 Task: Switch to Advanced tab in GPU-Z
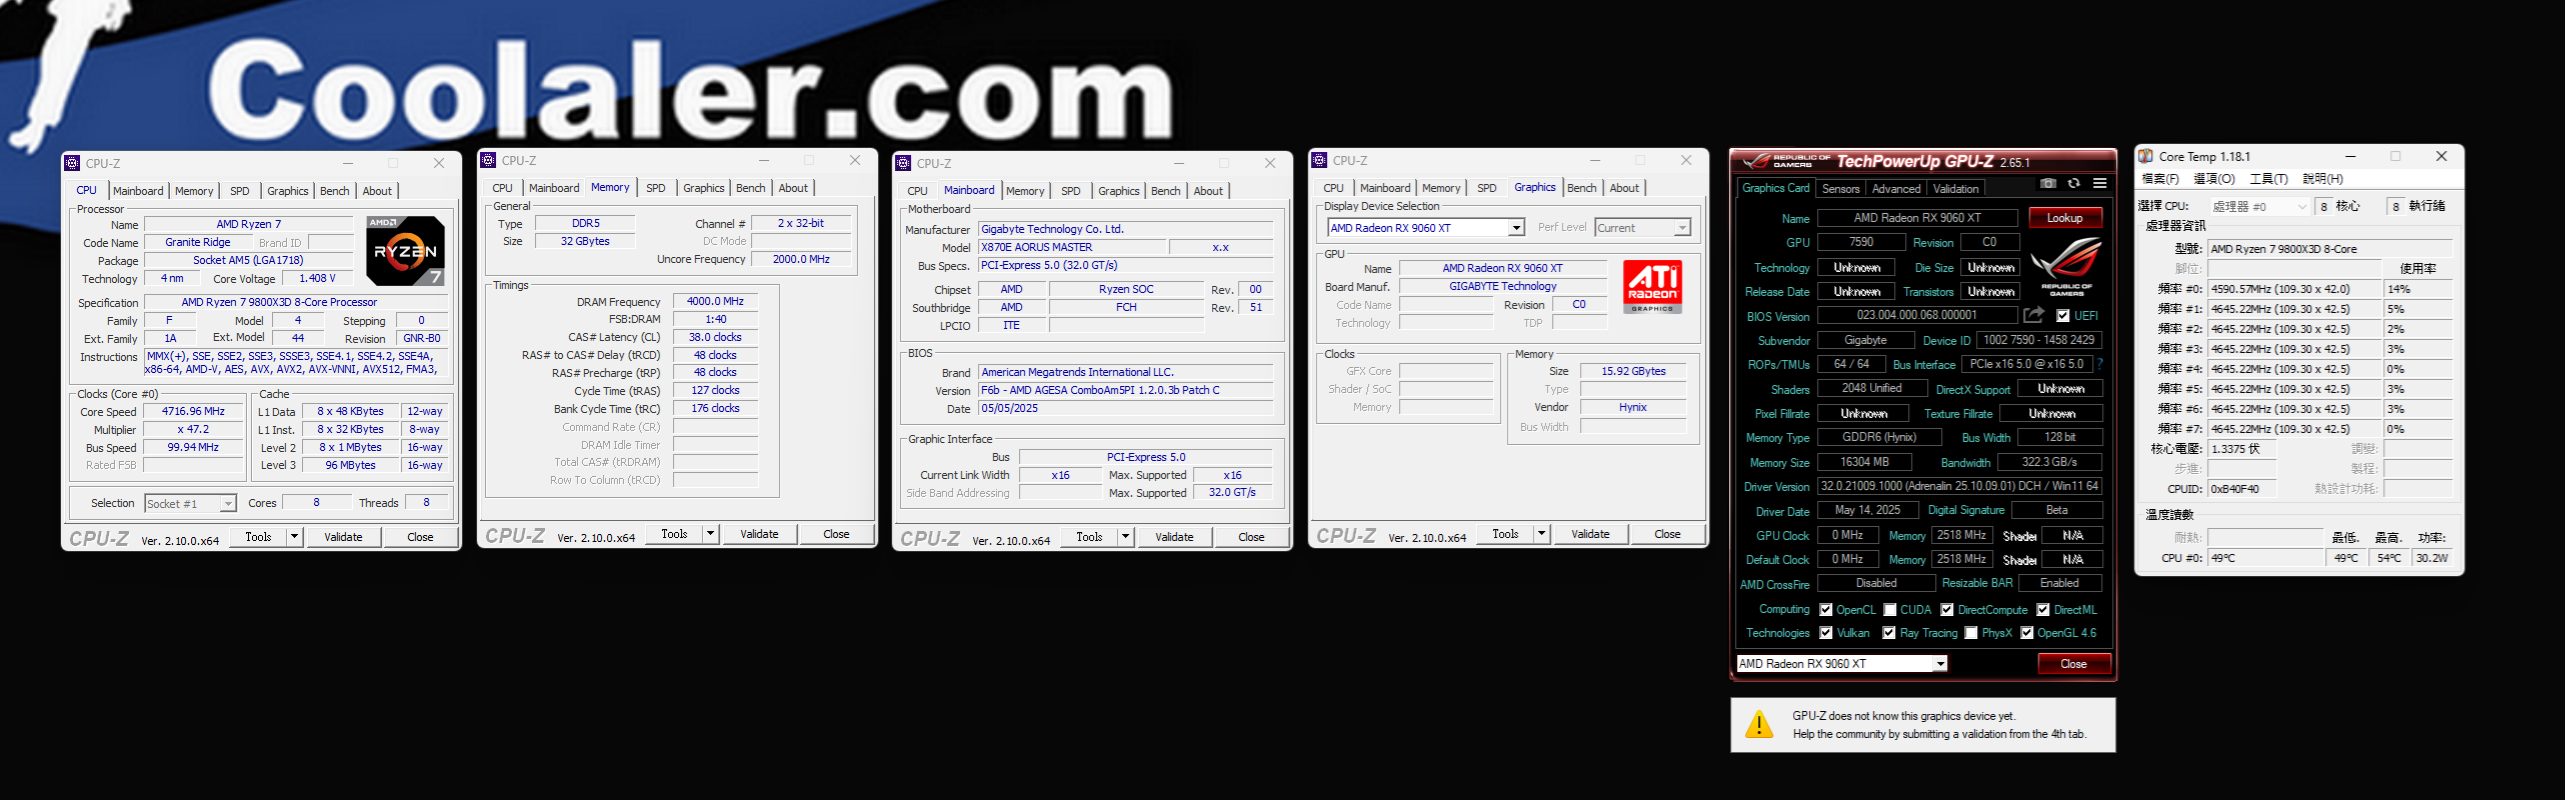1896,188
